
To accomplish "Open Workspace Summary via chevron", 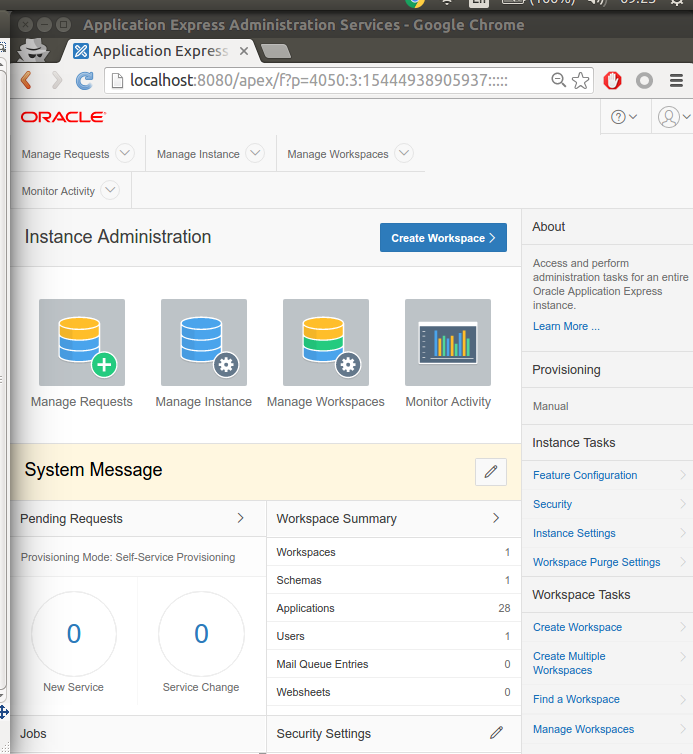I will click(x=496, y=518).
